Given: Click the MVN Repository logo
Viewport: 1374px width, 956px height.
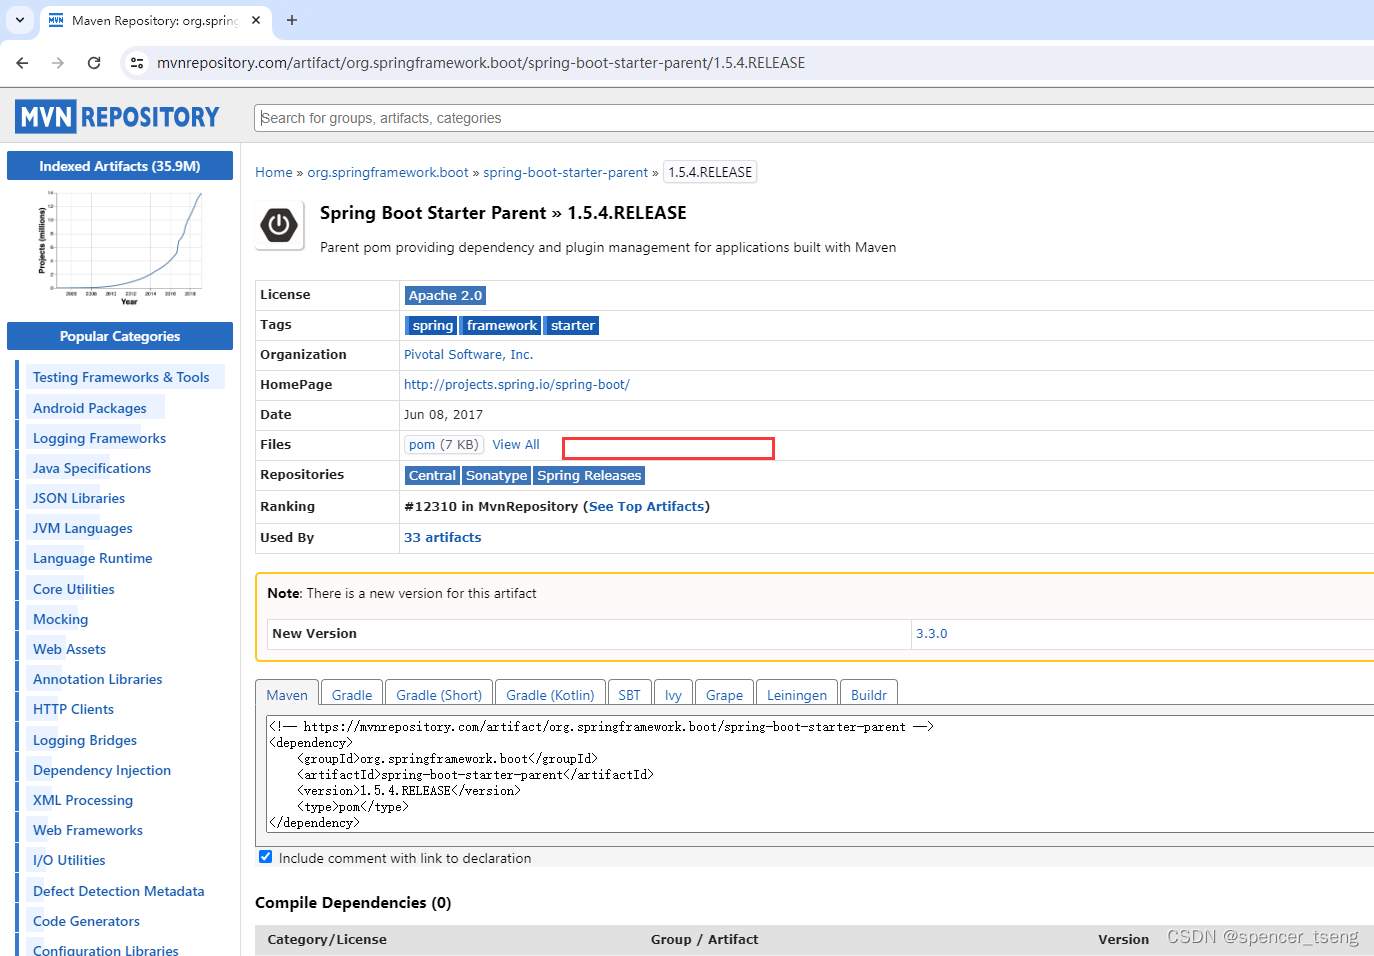Looking at the screenshot, I should (x=118, y=117).
